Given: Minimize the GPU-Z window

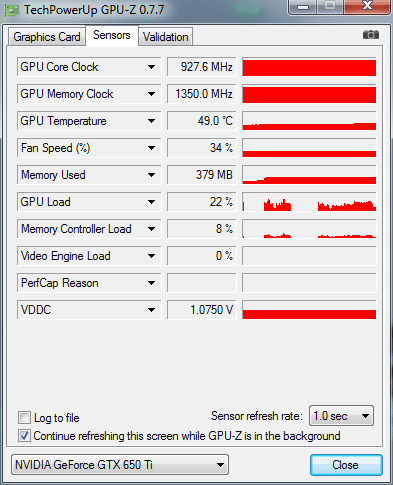Looking at the screenshot, I should 303,7.
